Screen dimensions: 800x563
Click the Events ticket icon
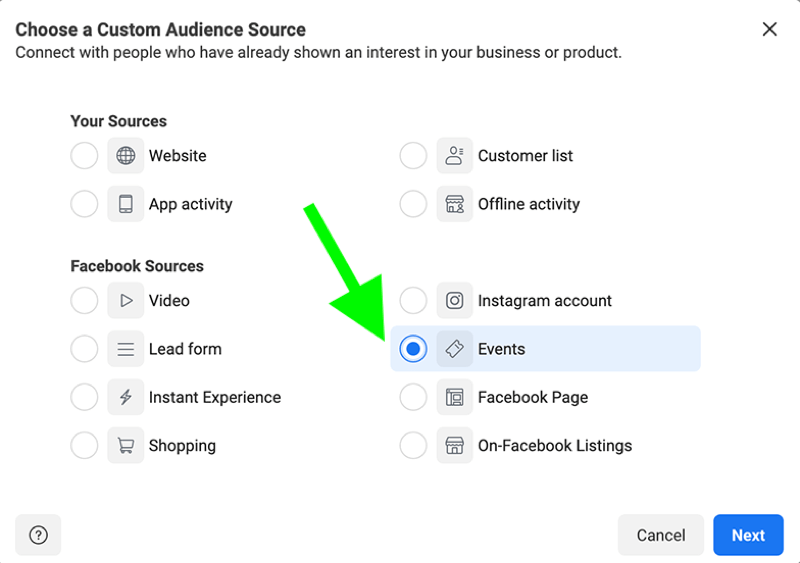(x=455, y=349)
